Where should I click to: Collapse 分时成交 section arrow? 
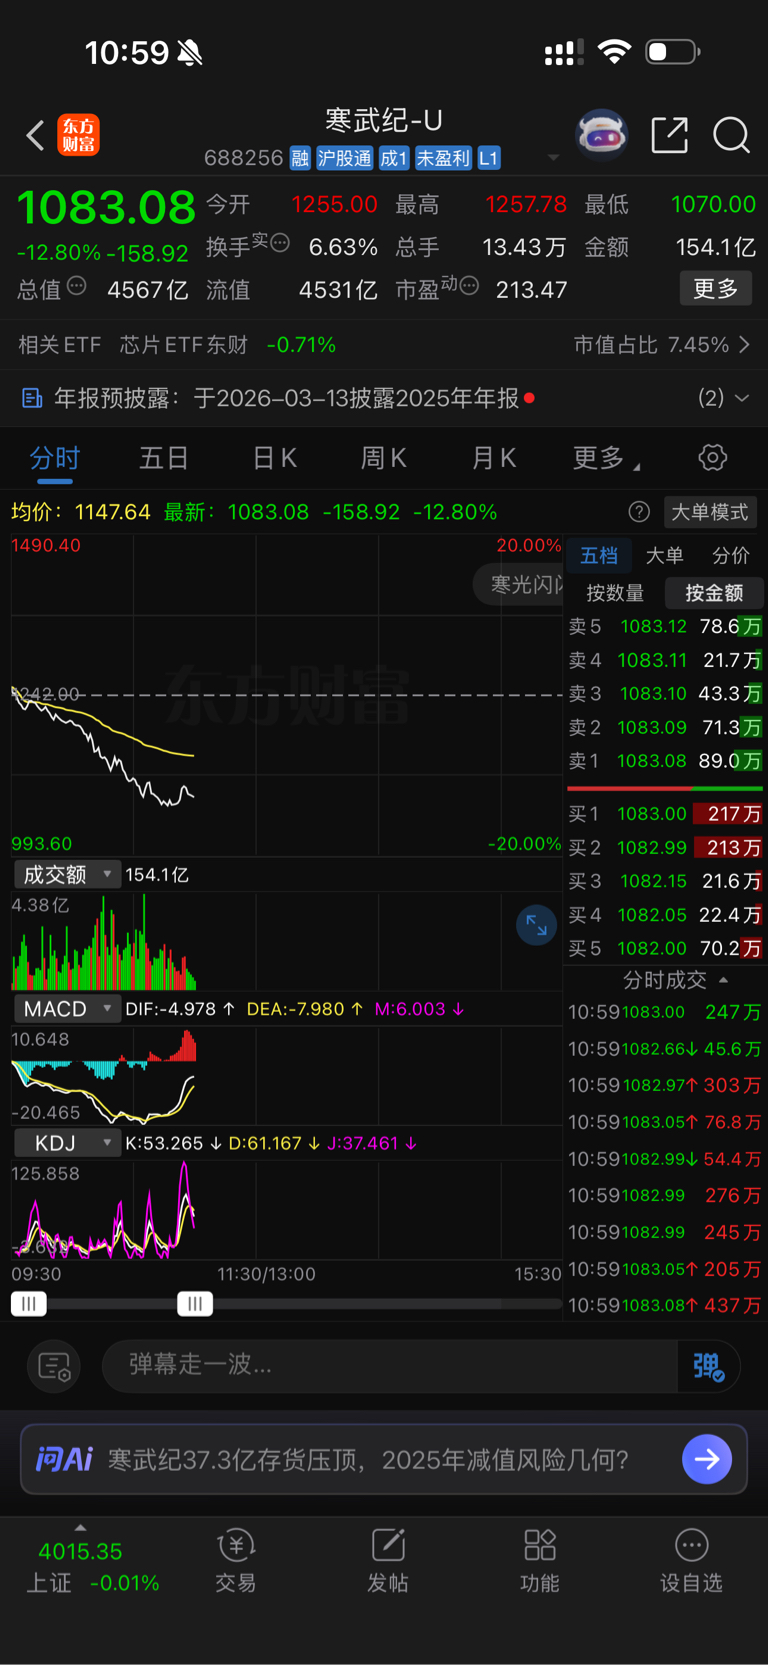point(723,980)
